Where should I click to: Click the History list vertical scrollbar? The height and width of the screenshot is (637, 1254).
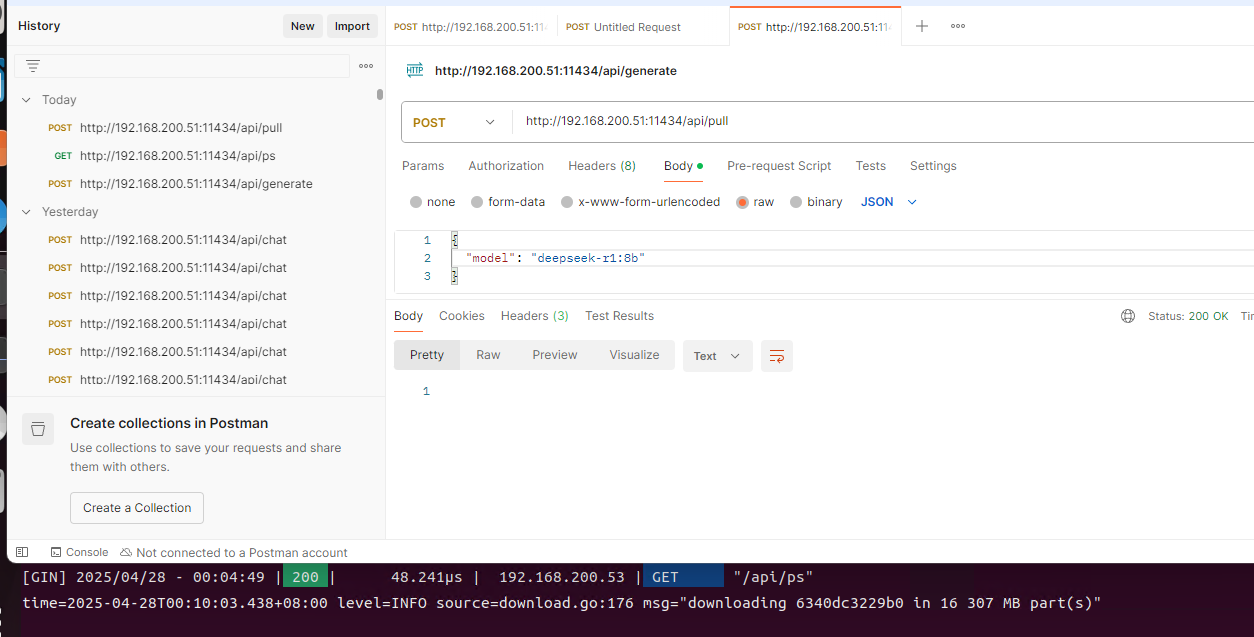[x=380, y=95]
